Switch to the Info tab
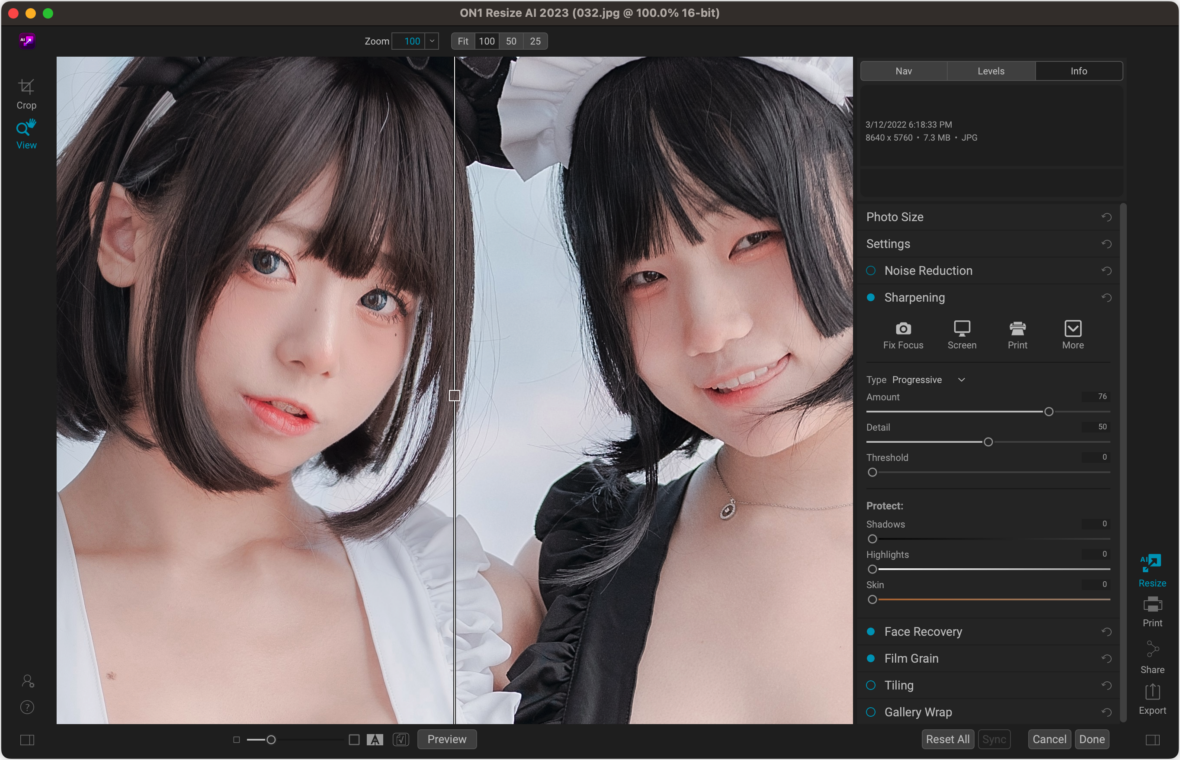Screen dimensions: 1180x760 [x=1079, y=71]
